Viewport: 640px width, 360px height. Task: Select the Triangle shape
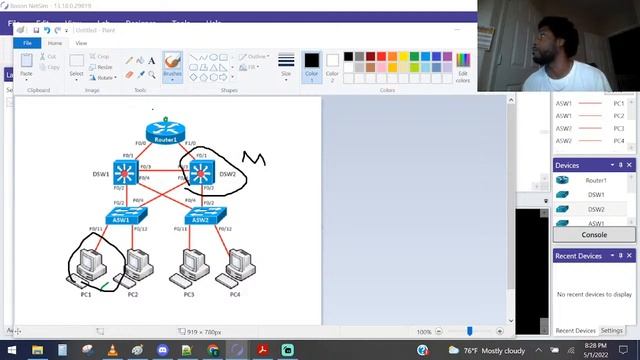213,67
